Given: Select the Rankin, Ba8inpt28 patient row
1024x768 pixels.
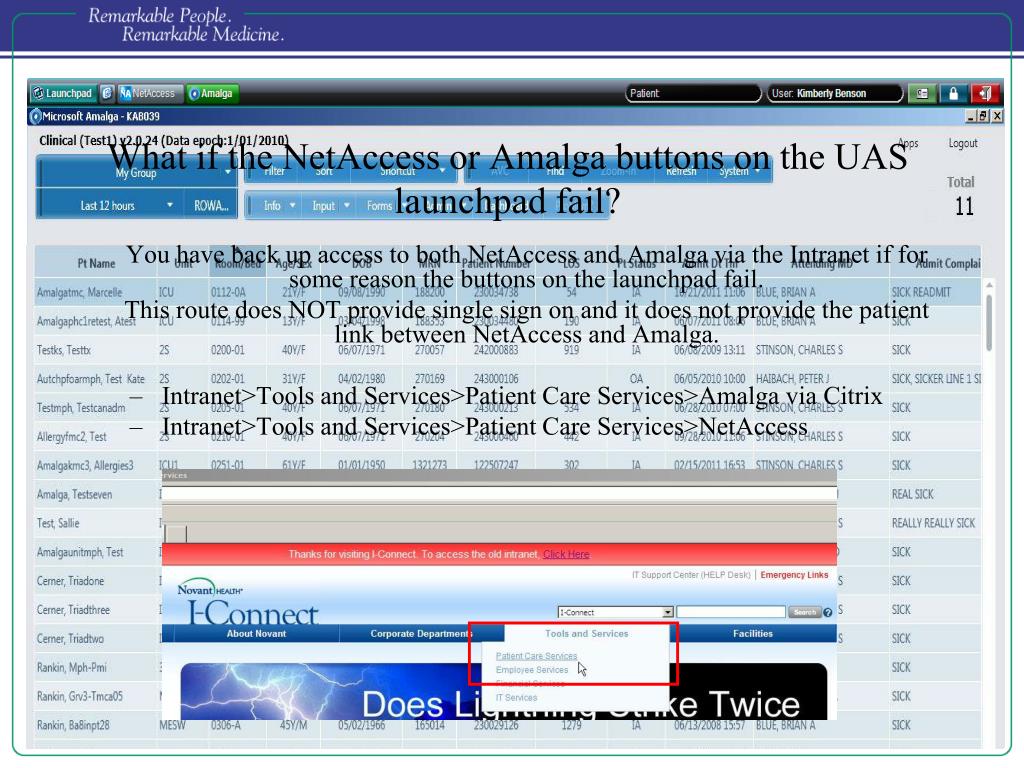Looking at the screenshot, I should coord(508,725).
